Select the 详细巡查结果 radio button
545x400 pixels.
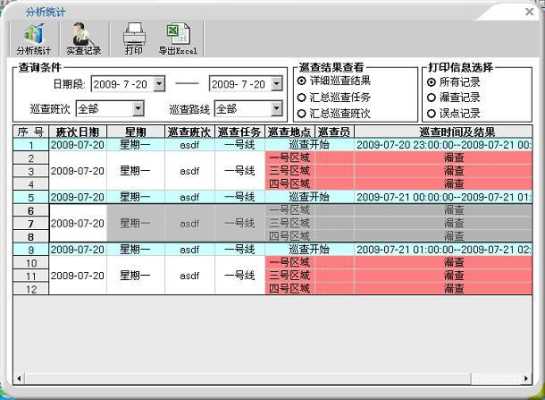302,81
